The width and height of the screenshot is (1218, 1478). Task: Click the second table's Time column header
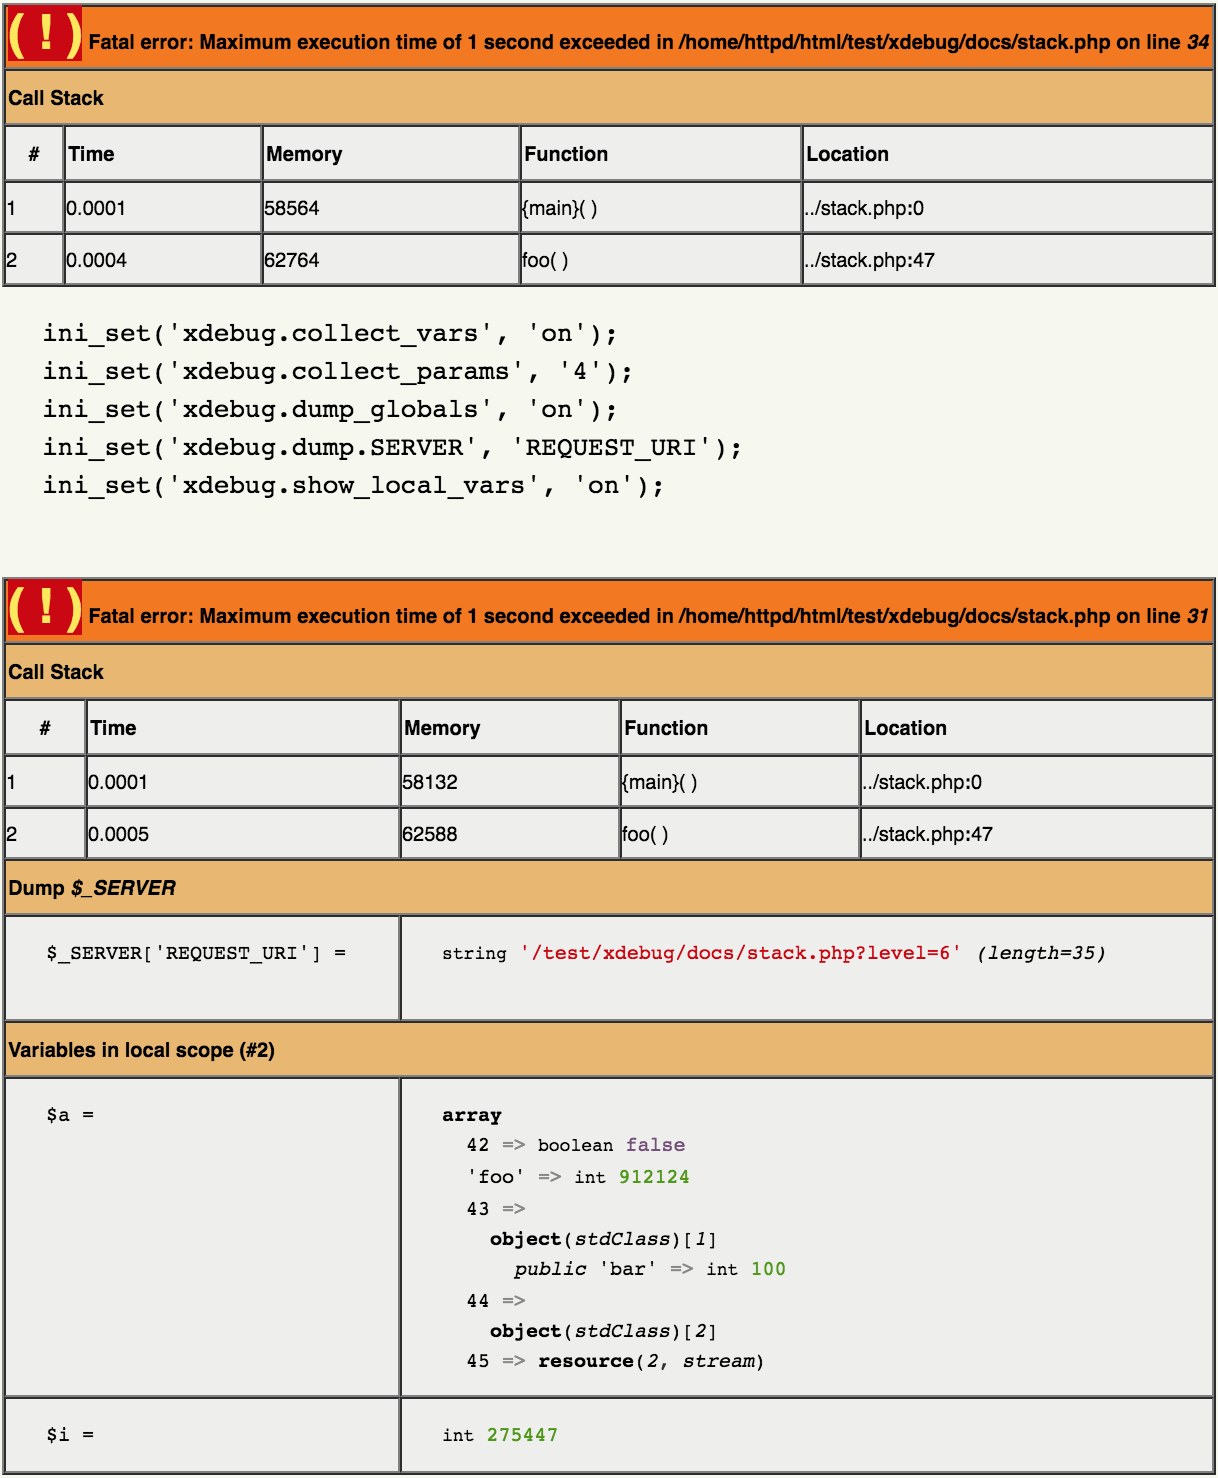click(243, 728)
